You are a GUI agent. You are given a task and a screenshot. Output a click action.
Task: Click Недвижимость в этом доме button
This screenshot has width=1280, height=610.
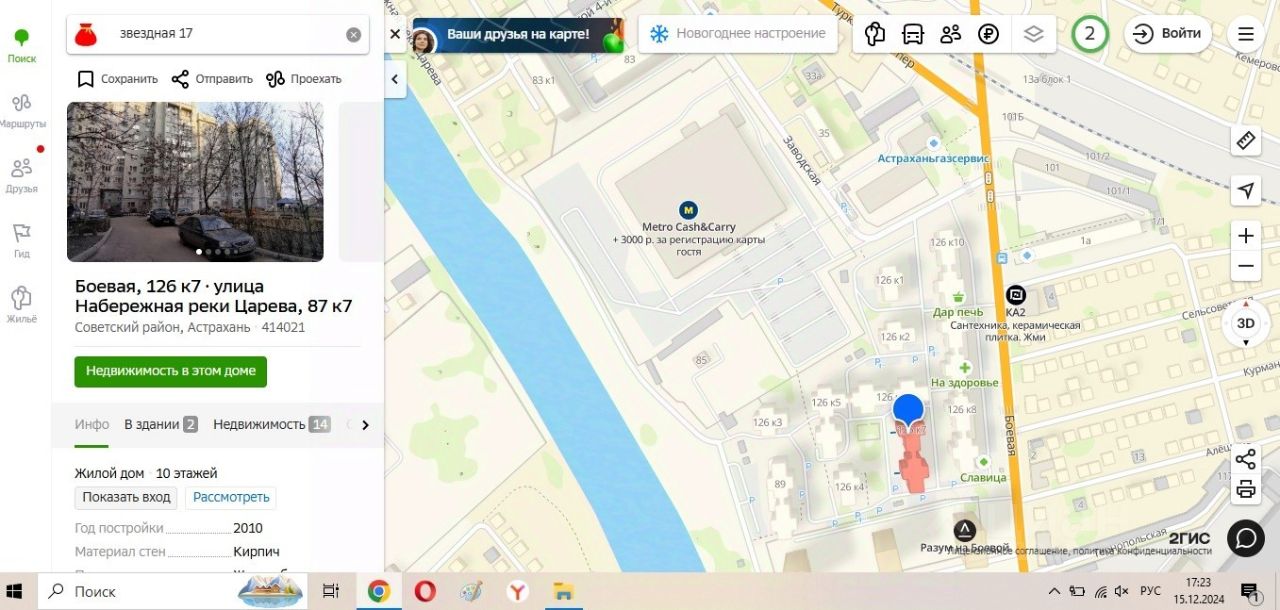170,371
